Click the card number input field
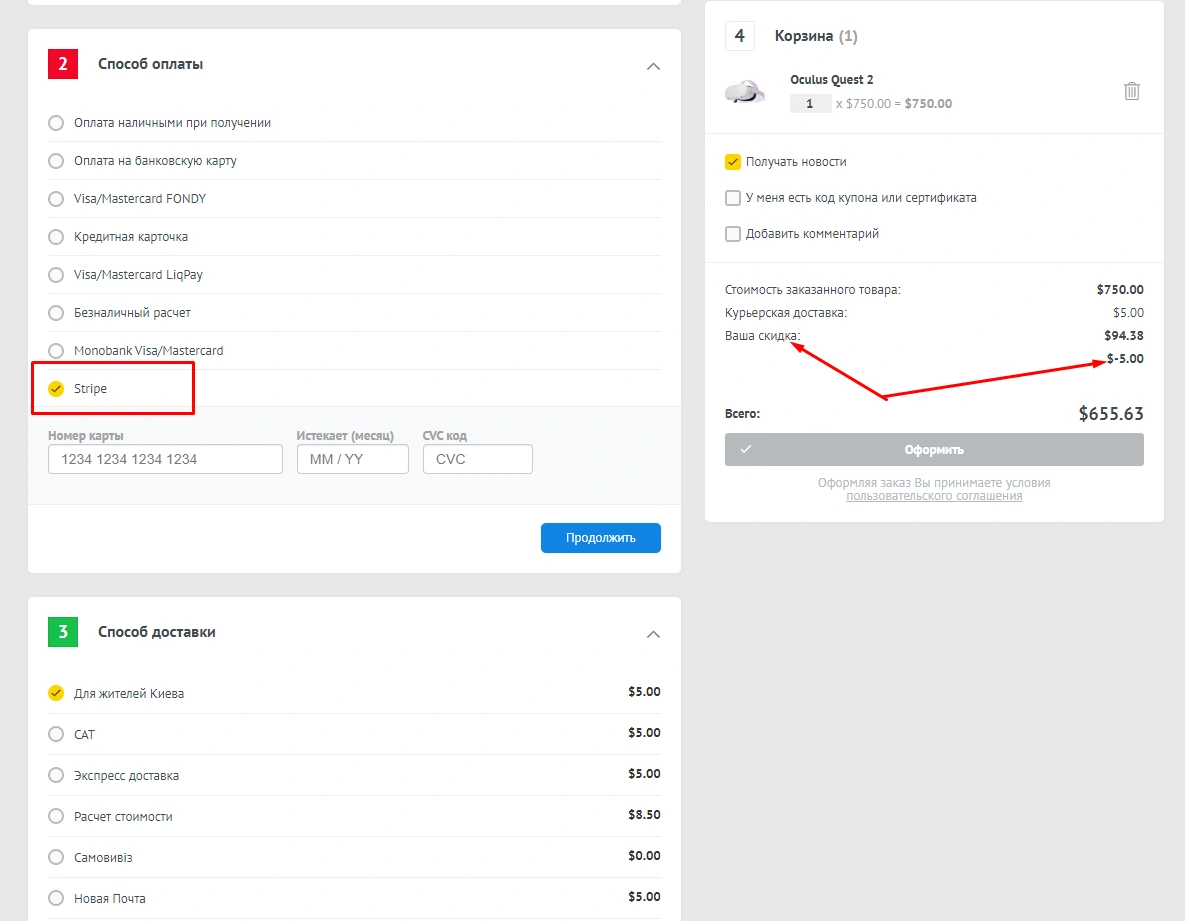 165,459
